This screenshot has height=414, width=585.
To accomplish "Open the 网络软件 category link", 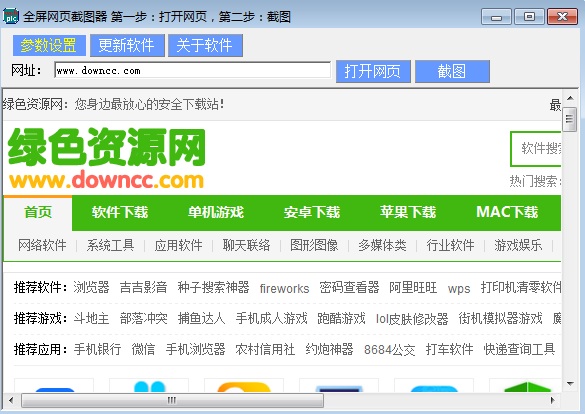I will tap(42, 245).
